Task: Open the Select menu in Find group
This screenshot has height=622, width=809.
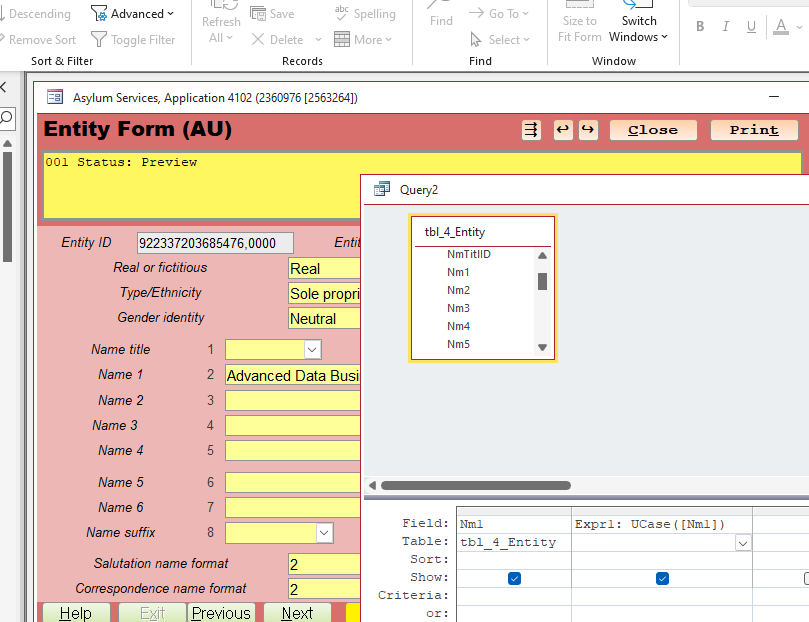Action: tap(499, 40)
